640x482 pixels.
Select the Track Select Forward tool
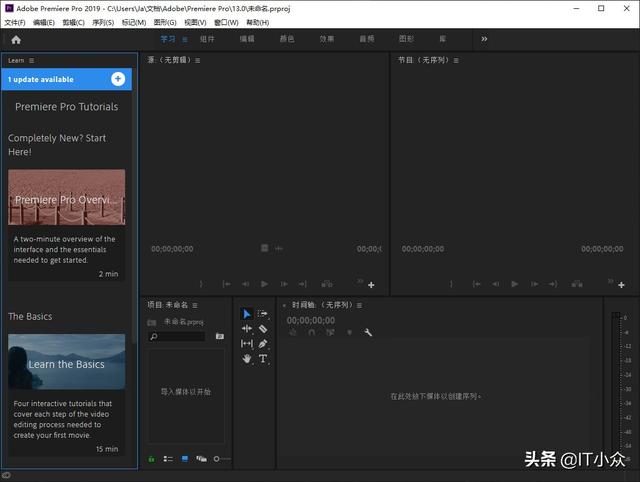click(262, 313)
